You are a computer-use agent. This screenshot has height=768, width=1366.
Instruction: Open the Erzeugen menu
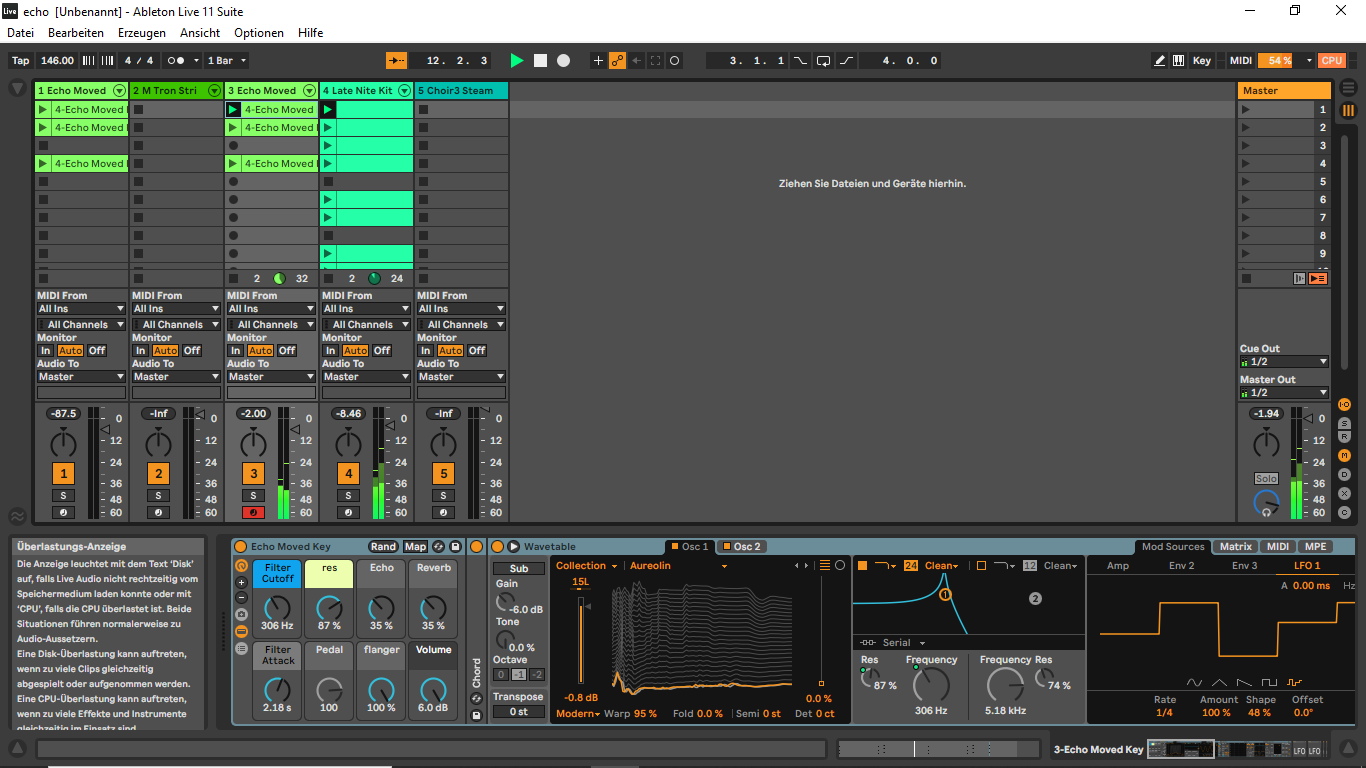(142, 33)
